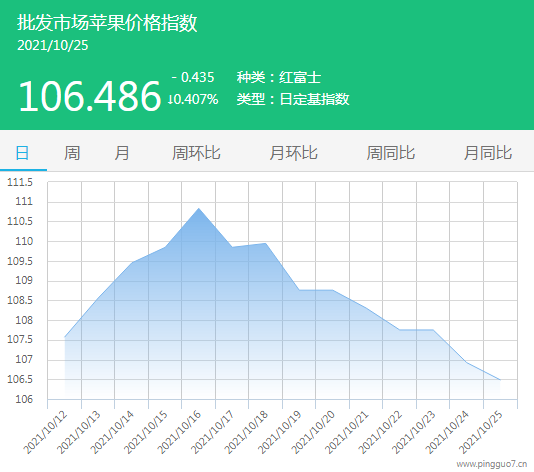
Task: Click the 类型：日定基指数 label
Action: (x=293, y=99)
